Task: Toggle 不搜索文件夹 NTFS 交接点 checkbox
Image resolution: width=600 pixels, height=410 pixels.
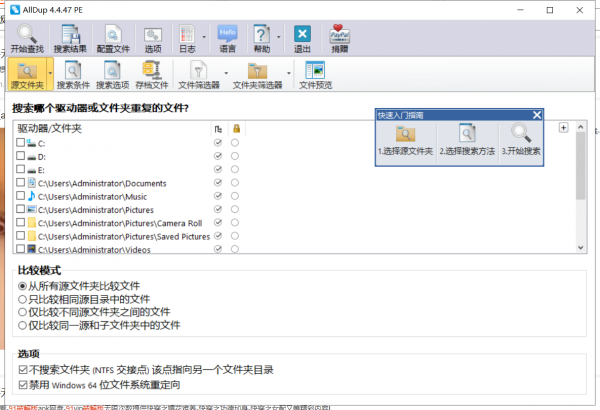Action: (x=23, y=370)
